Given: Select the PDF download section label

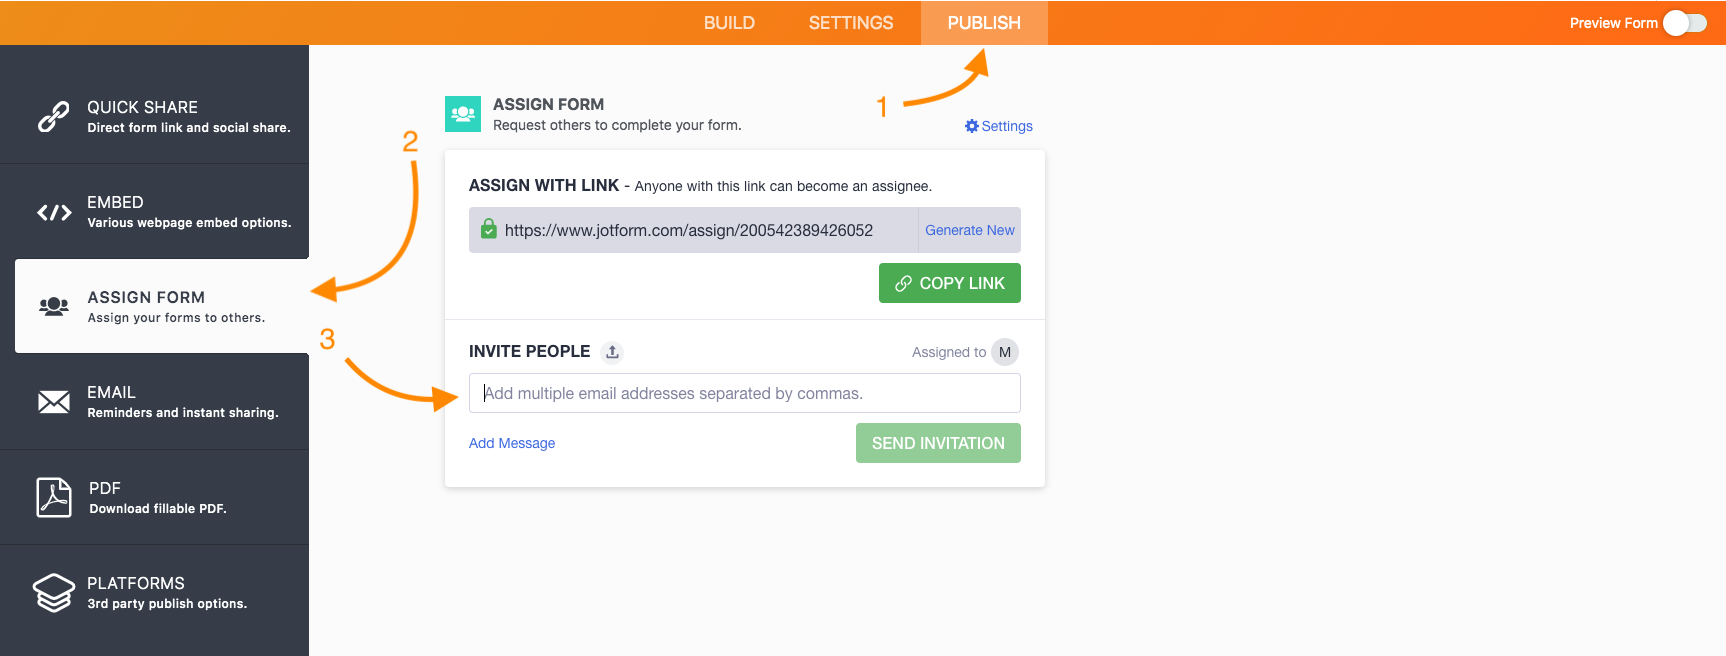Looking at the screenshot, I should click(x=105, y=488).
